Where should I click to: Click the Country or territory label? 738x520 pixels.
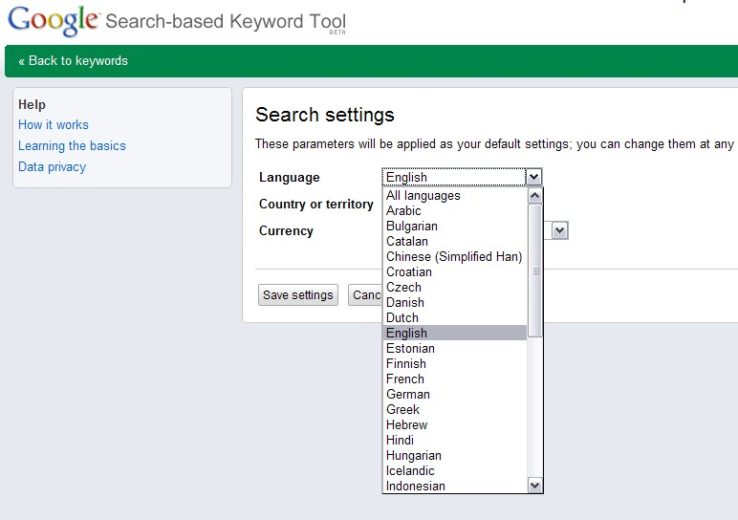316,204
